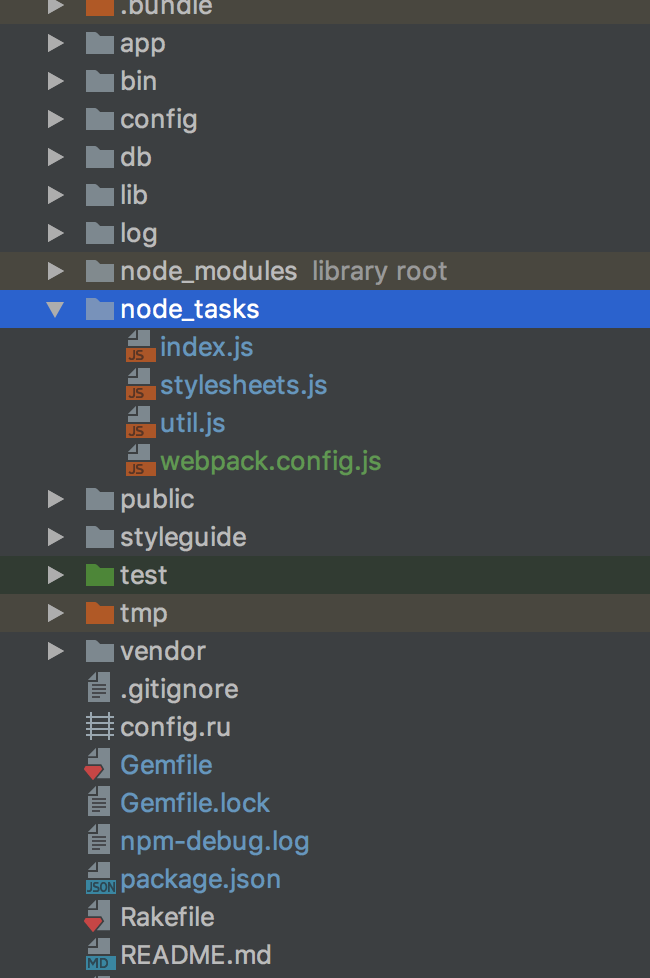Select Gemfile.lock in project tree
The image size is (650, 978).
[195, 803]
